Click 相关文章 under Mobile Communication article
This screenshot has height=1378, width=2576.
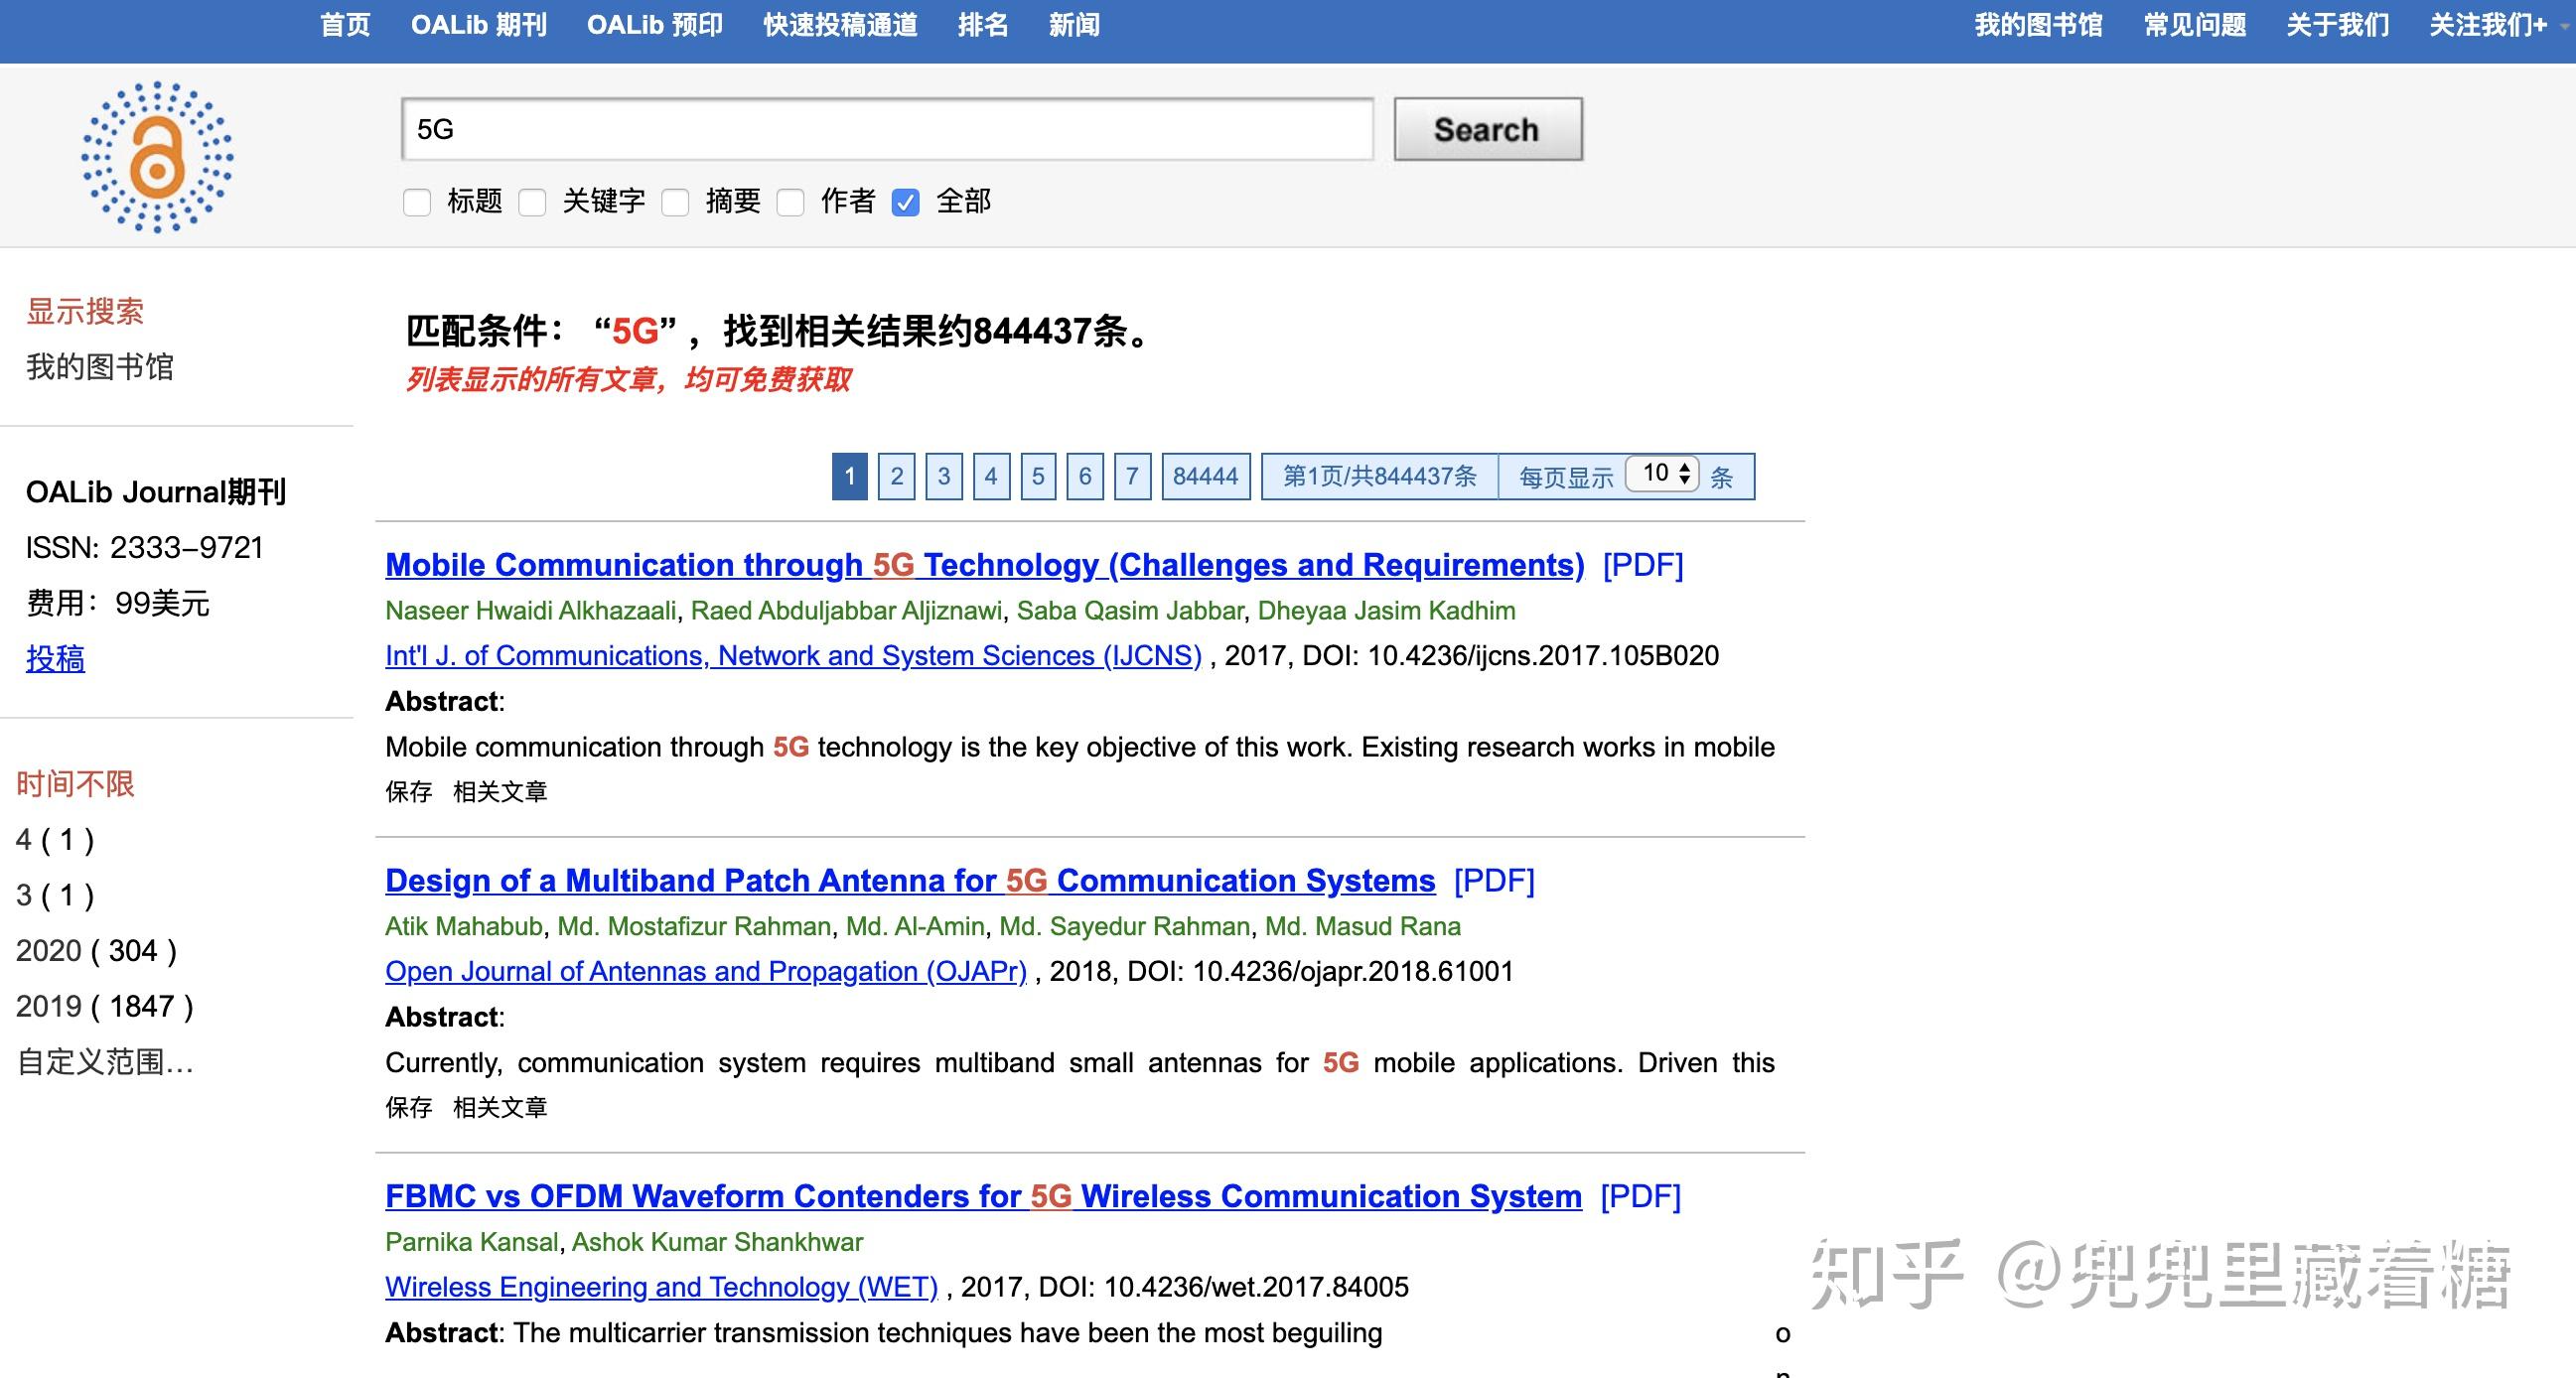(x=500, y=792)
